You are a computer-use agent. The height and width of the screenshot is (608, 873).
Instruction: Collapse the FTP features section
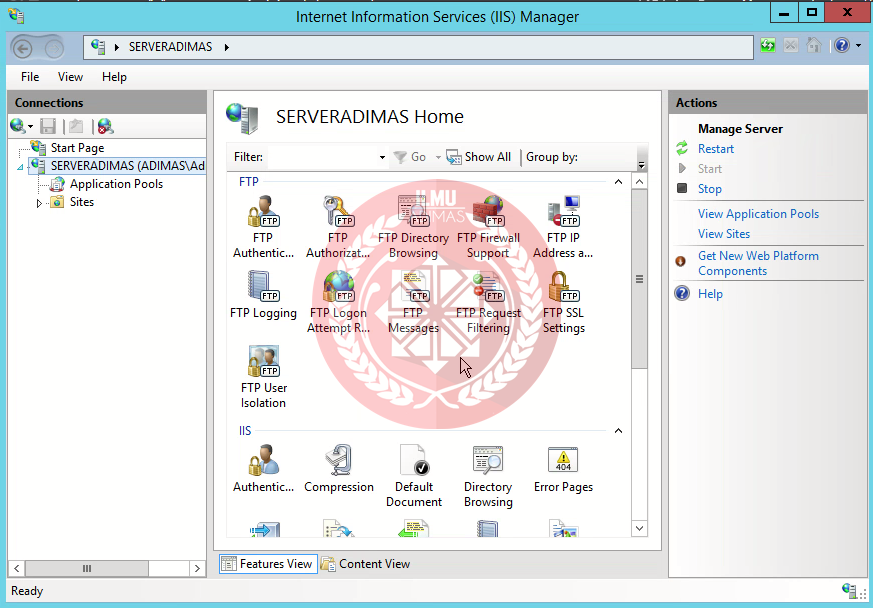pyautogui.click(x=617, y=181)
